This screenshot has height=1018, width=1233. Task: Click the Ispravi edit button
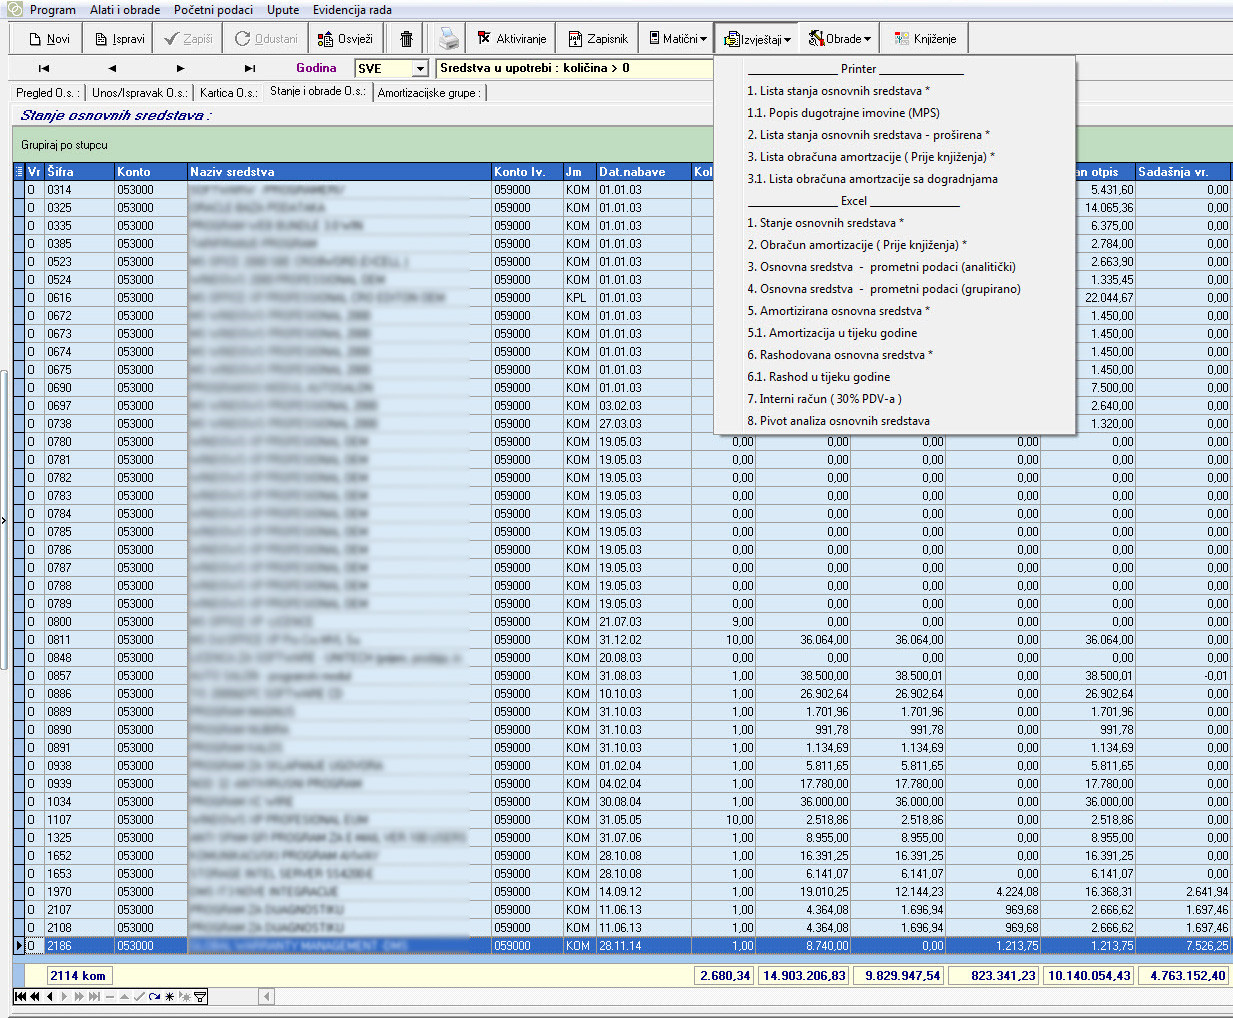[120, 39]
